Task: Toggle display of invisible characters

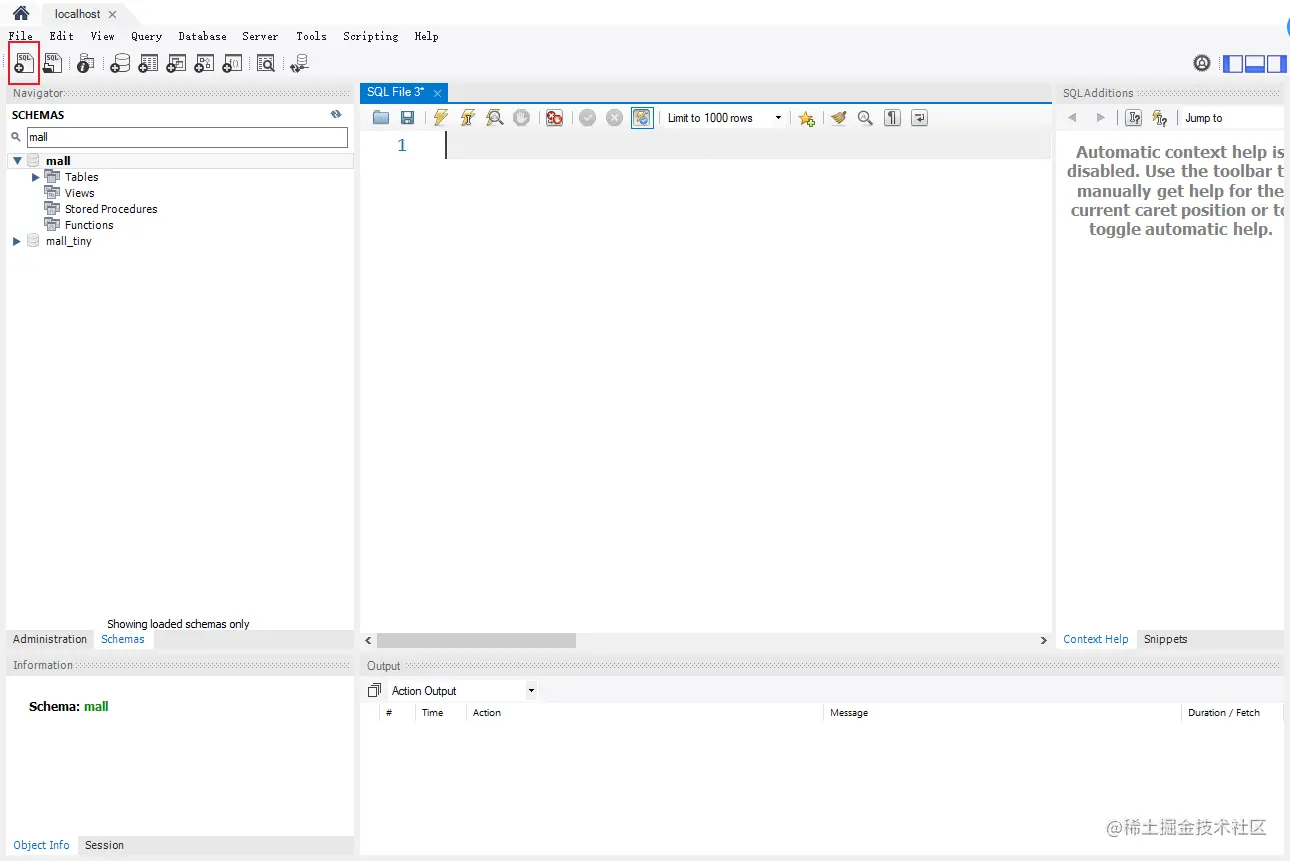Action: click(x=893, y=118)
